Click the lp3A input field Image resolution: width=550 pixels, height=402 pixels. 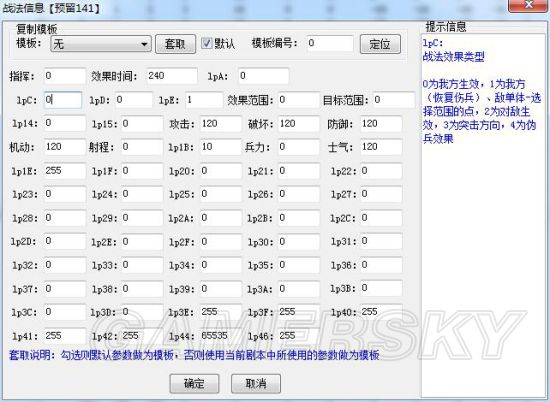(x=299, y=289)
